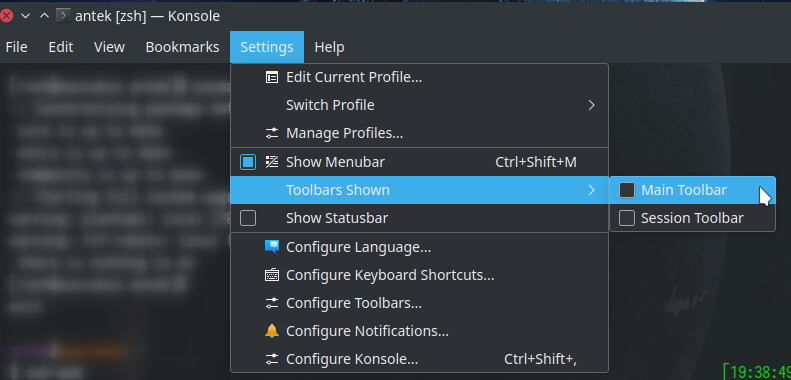791x380 pixels.
Task: Click the keep-above up arrow in title bar
Action: tap(44, 16)
